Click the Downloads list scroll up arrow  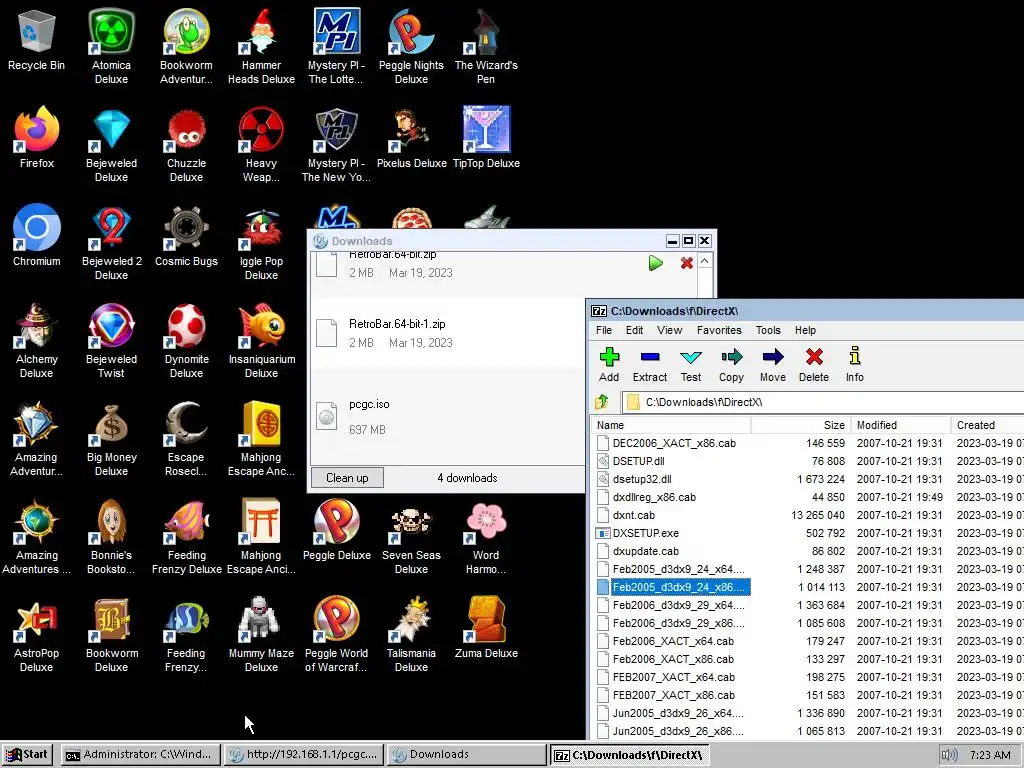[x=705, y=261]
